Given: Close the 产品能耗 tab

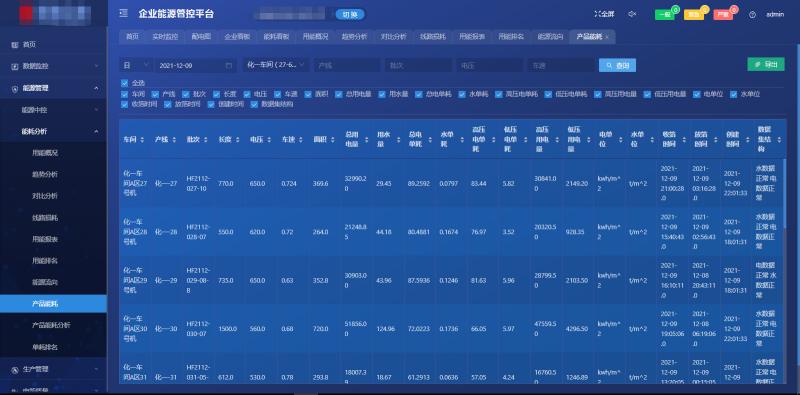Looking at the screenshot, I should tap(607, 37).
